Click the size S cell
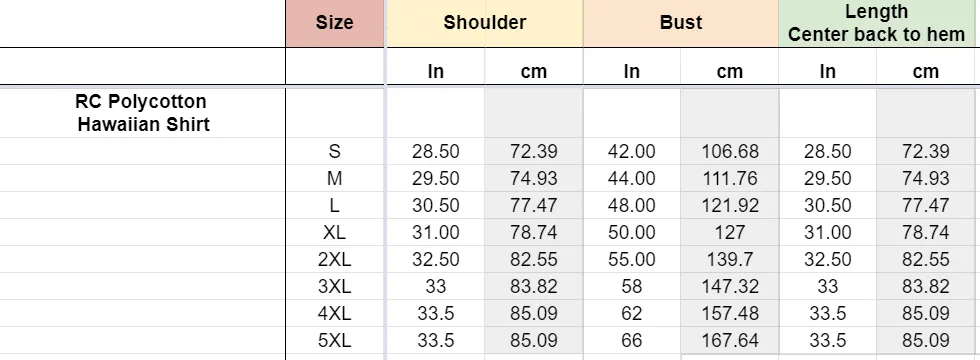Viewport: 980px width, 360px height. (x=334, y=151)
